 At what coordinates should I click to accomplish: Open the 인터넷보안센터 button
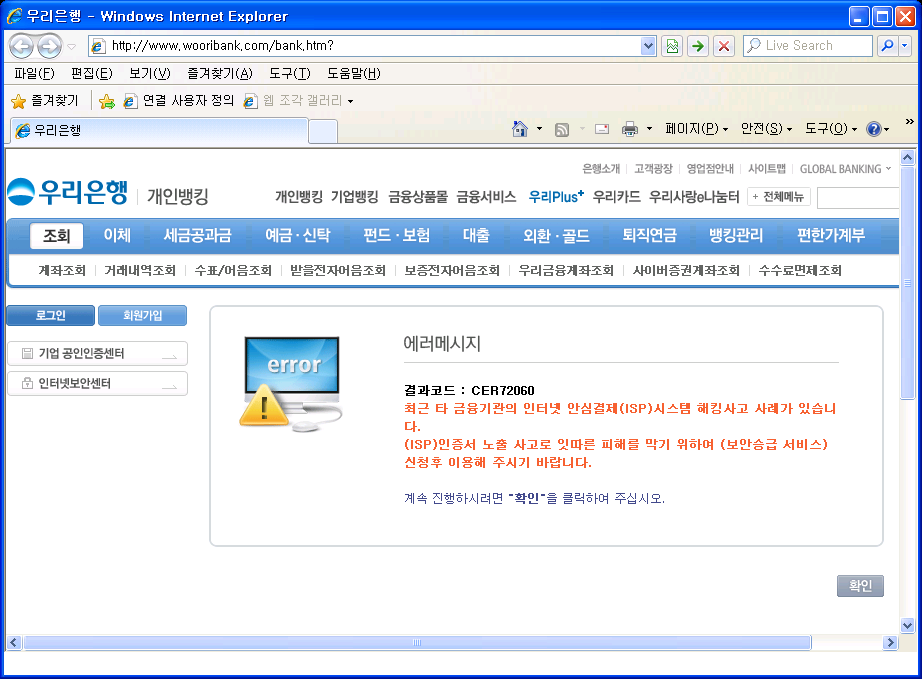coord(98,383)
